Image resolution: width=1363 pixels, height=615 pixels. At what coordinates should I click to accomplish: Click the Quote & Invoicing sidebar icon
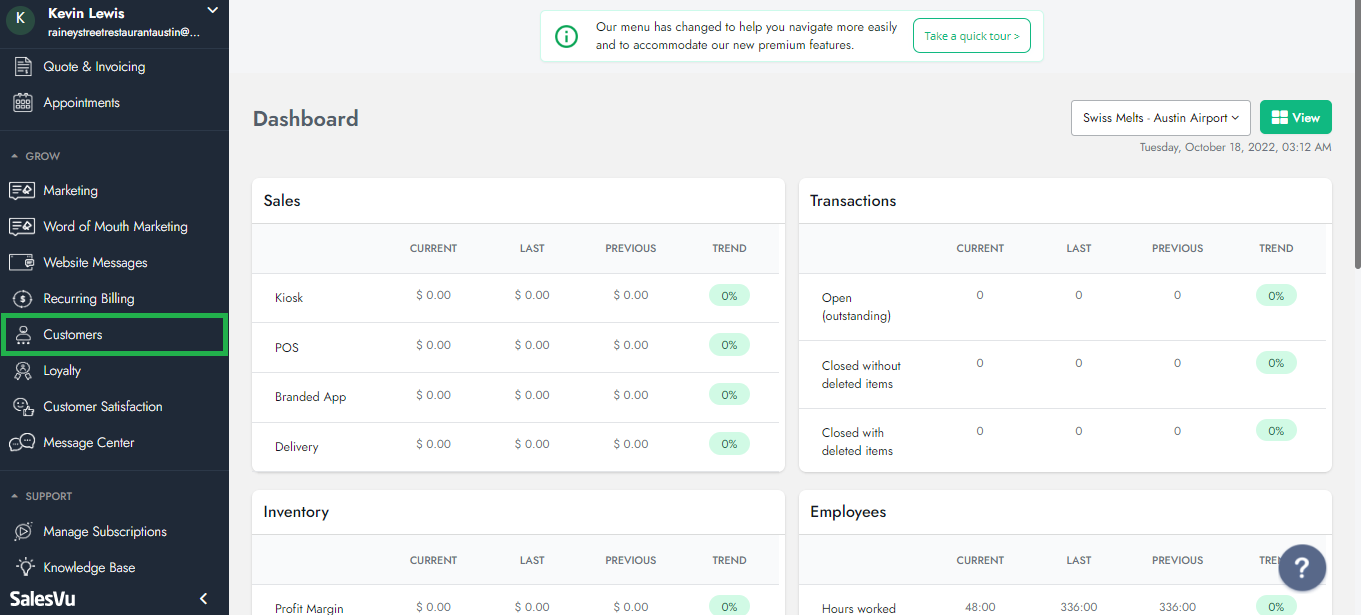22,67
